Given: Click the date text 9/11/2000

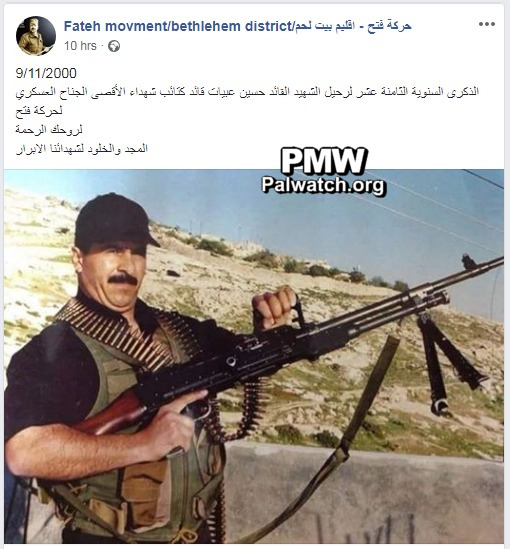Looking at the screenshot, I should (x=46, y=73).
